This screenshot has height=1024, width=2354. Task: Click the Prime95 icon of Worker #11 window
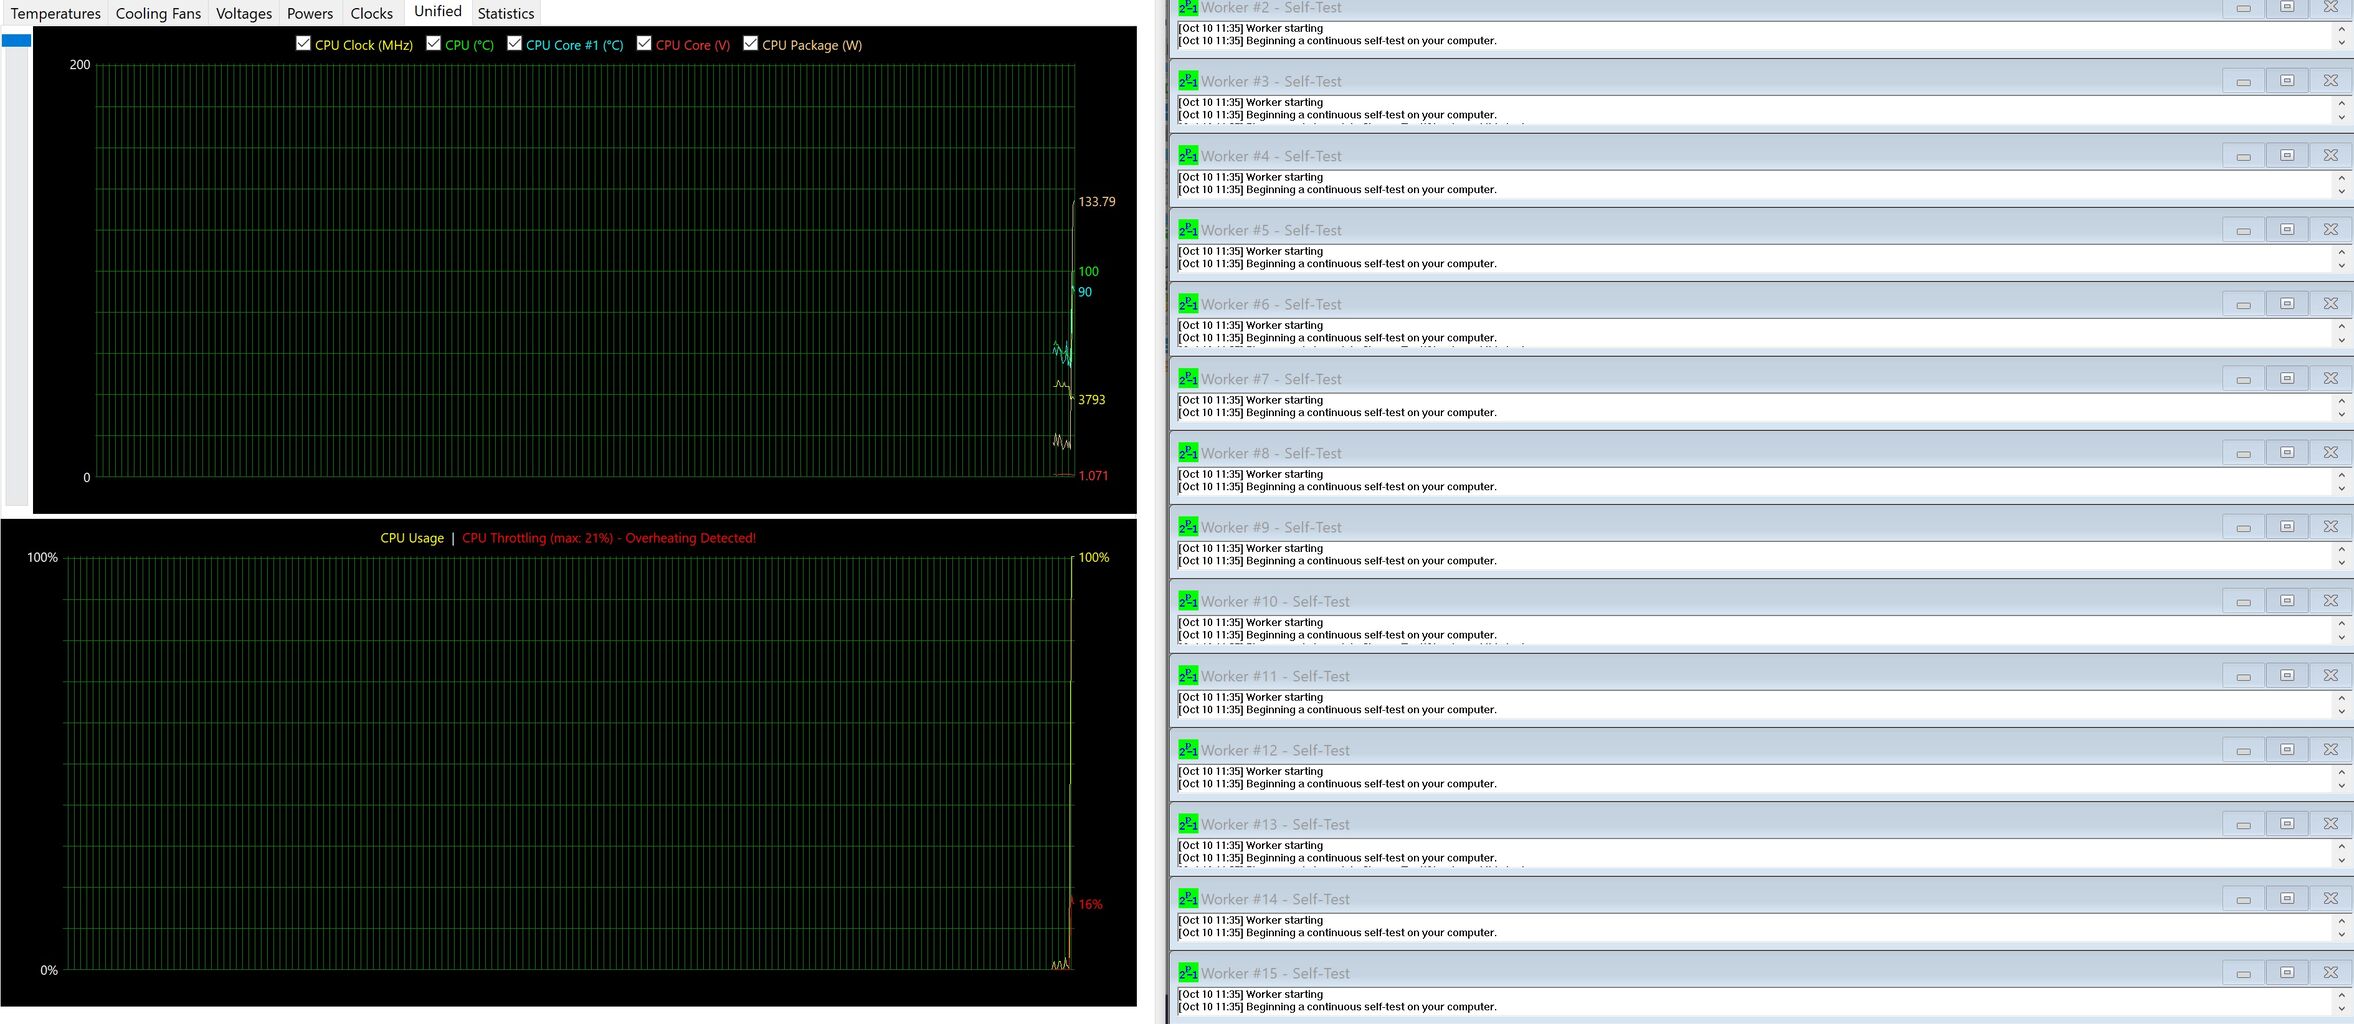[x=1188, y=675]
